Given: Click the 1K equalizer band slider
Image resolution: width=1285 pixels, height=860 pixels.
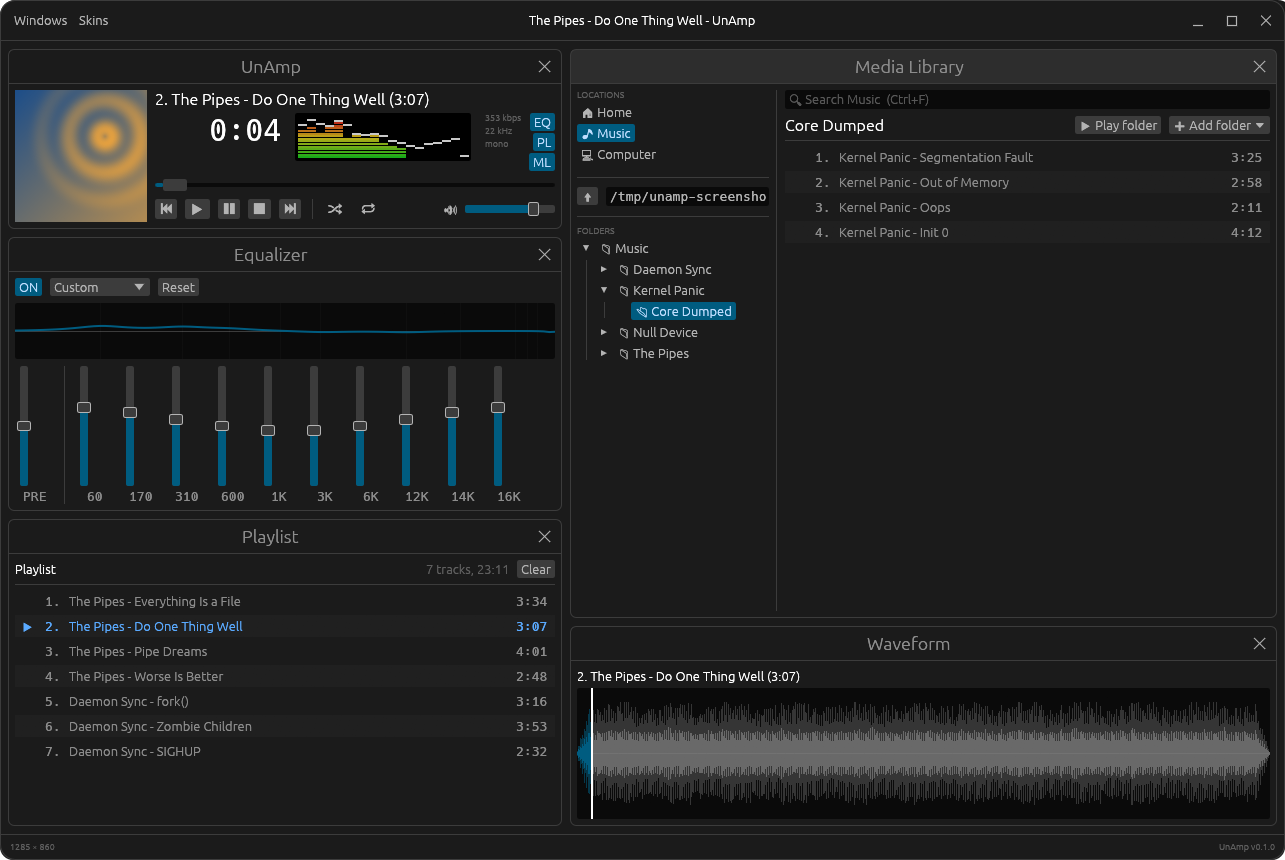Looking at the screenshot, I should tap(268, 426).
